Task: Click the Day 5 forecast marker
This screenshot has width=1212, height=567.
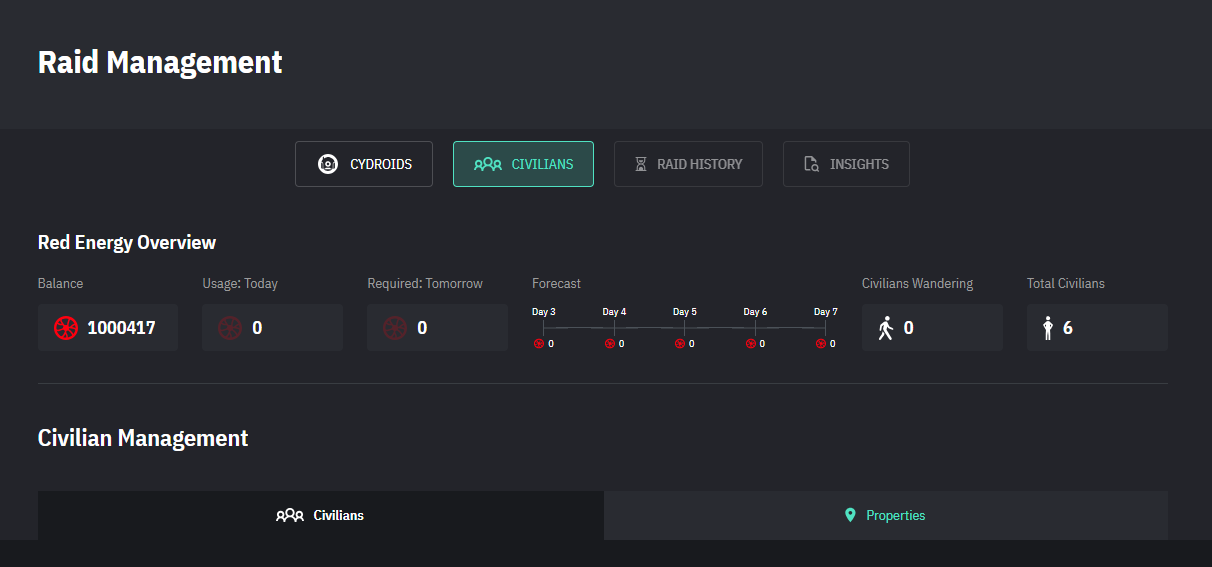Action: tap(685, 327)
